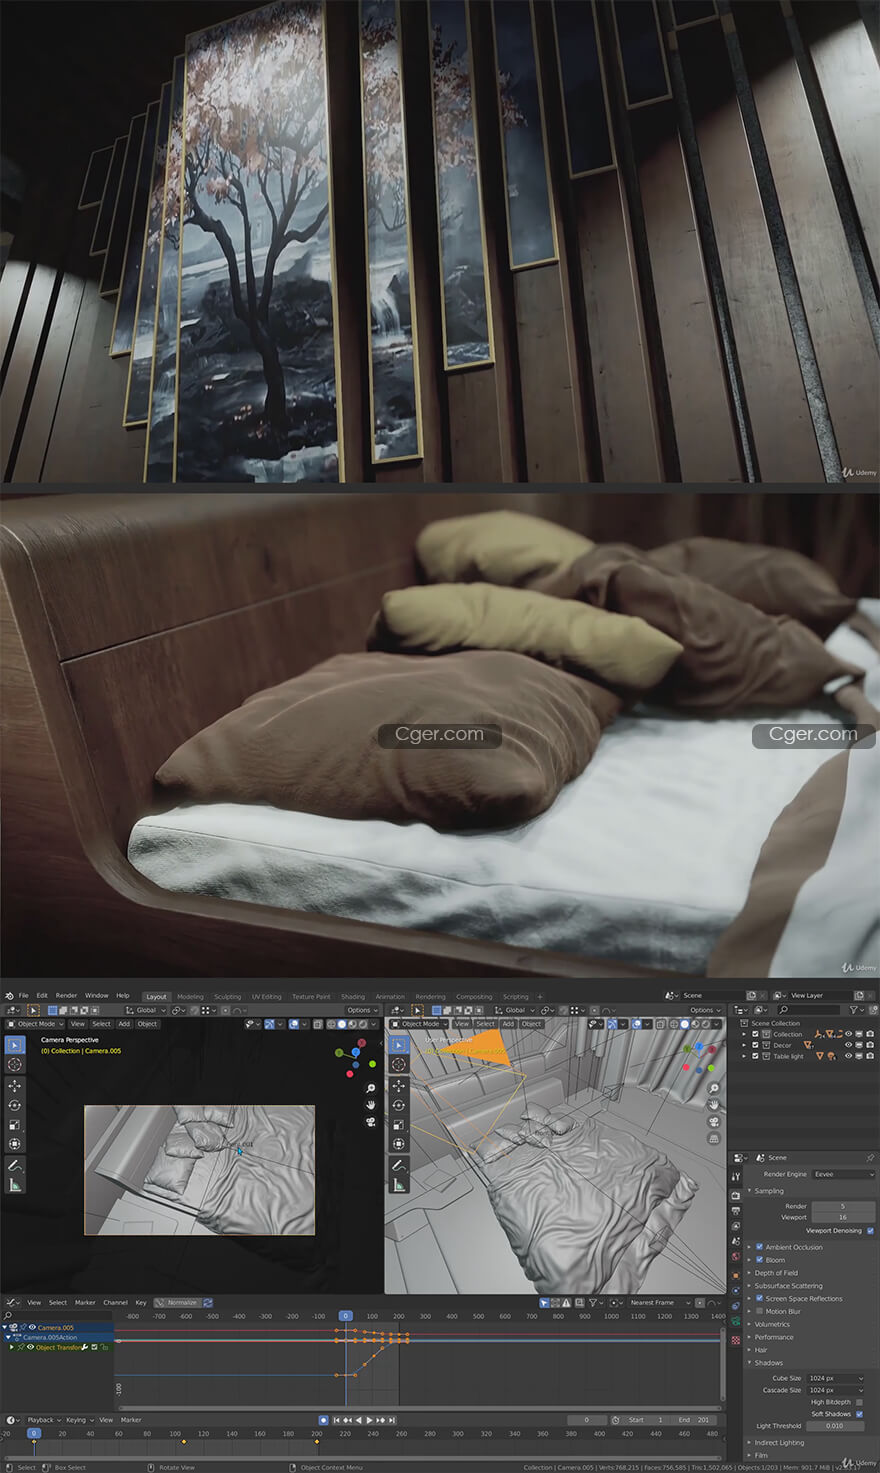Toggle Screen Space Reflections checkbox

[760, 1298]
